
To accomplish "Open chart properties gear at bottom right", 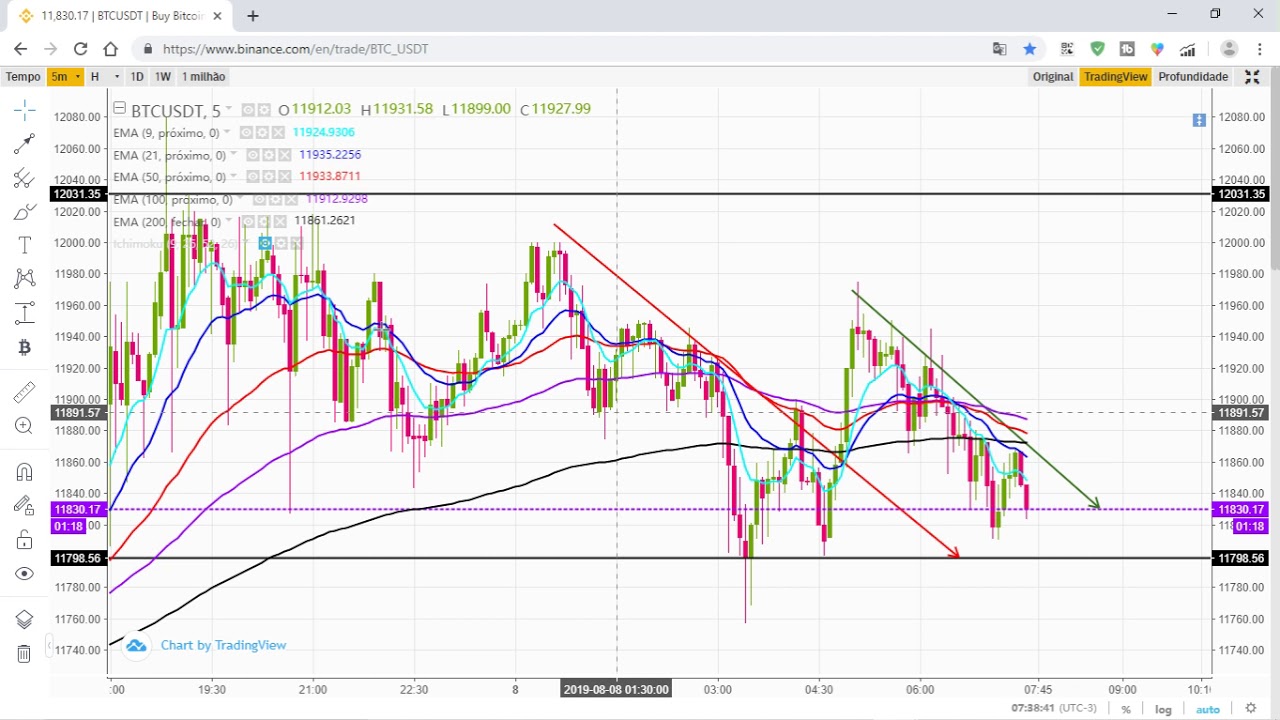I will [x=1250, y=708].
